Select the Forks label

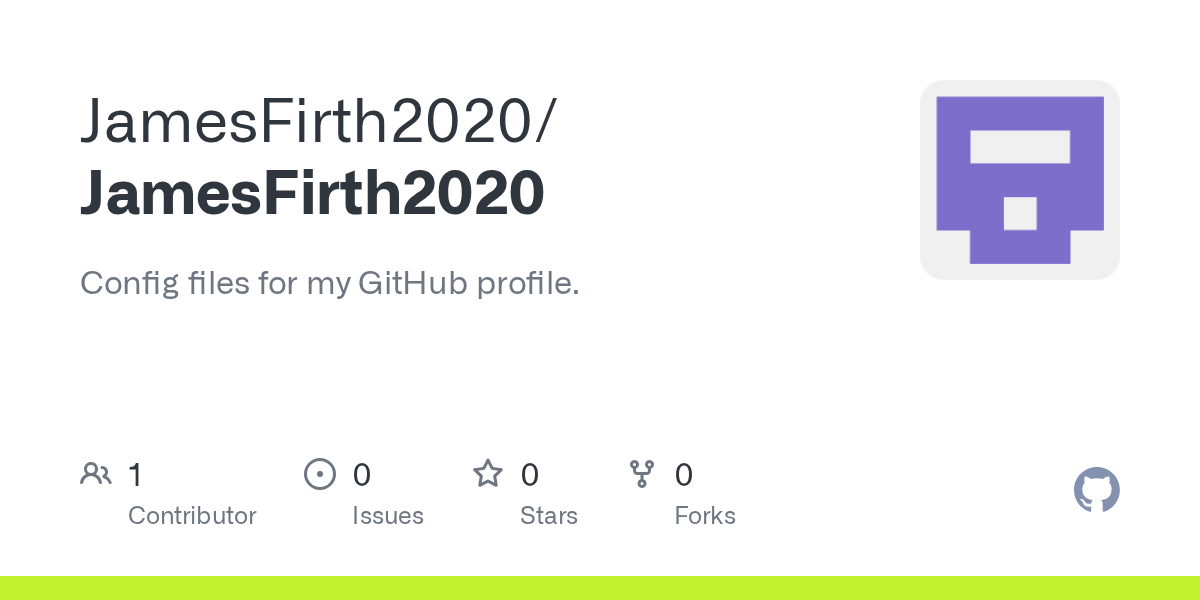point(705,516)
